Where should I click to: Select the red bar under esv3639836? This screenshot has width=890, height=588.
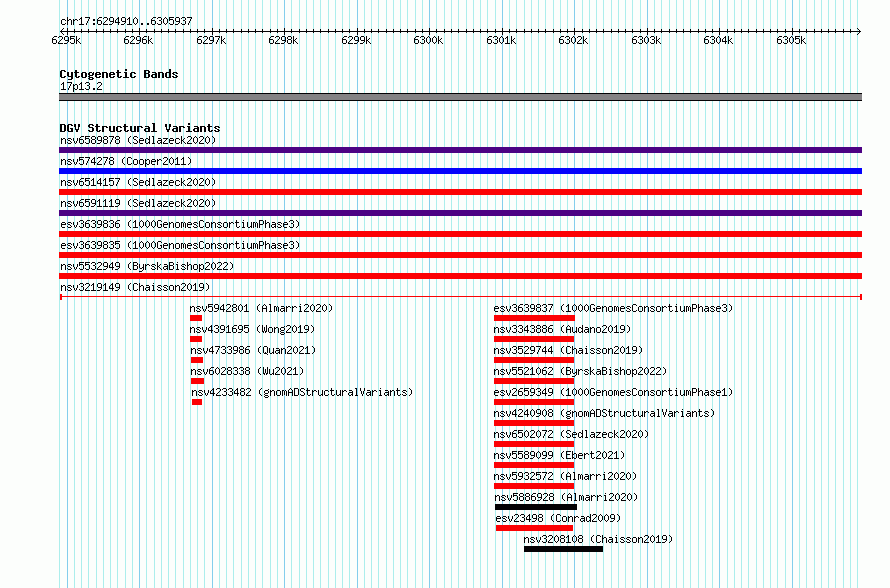click(460, 234)
